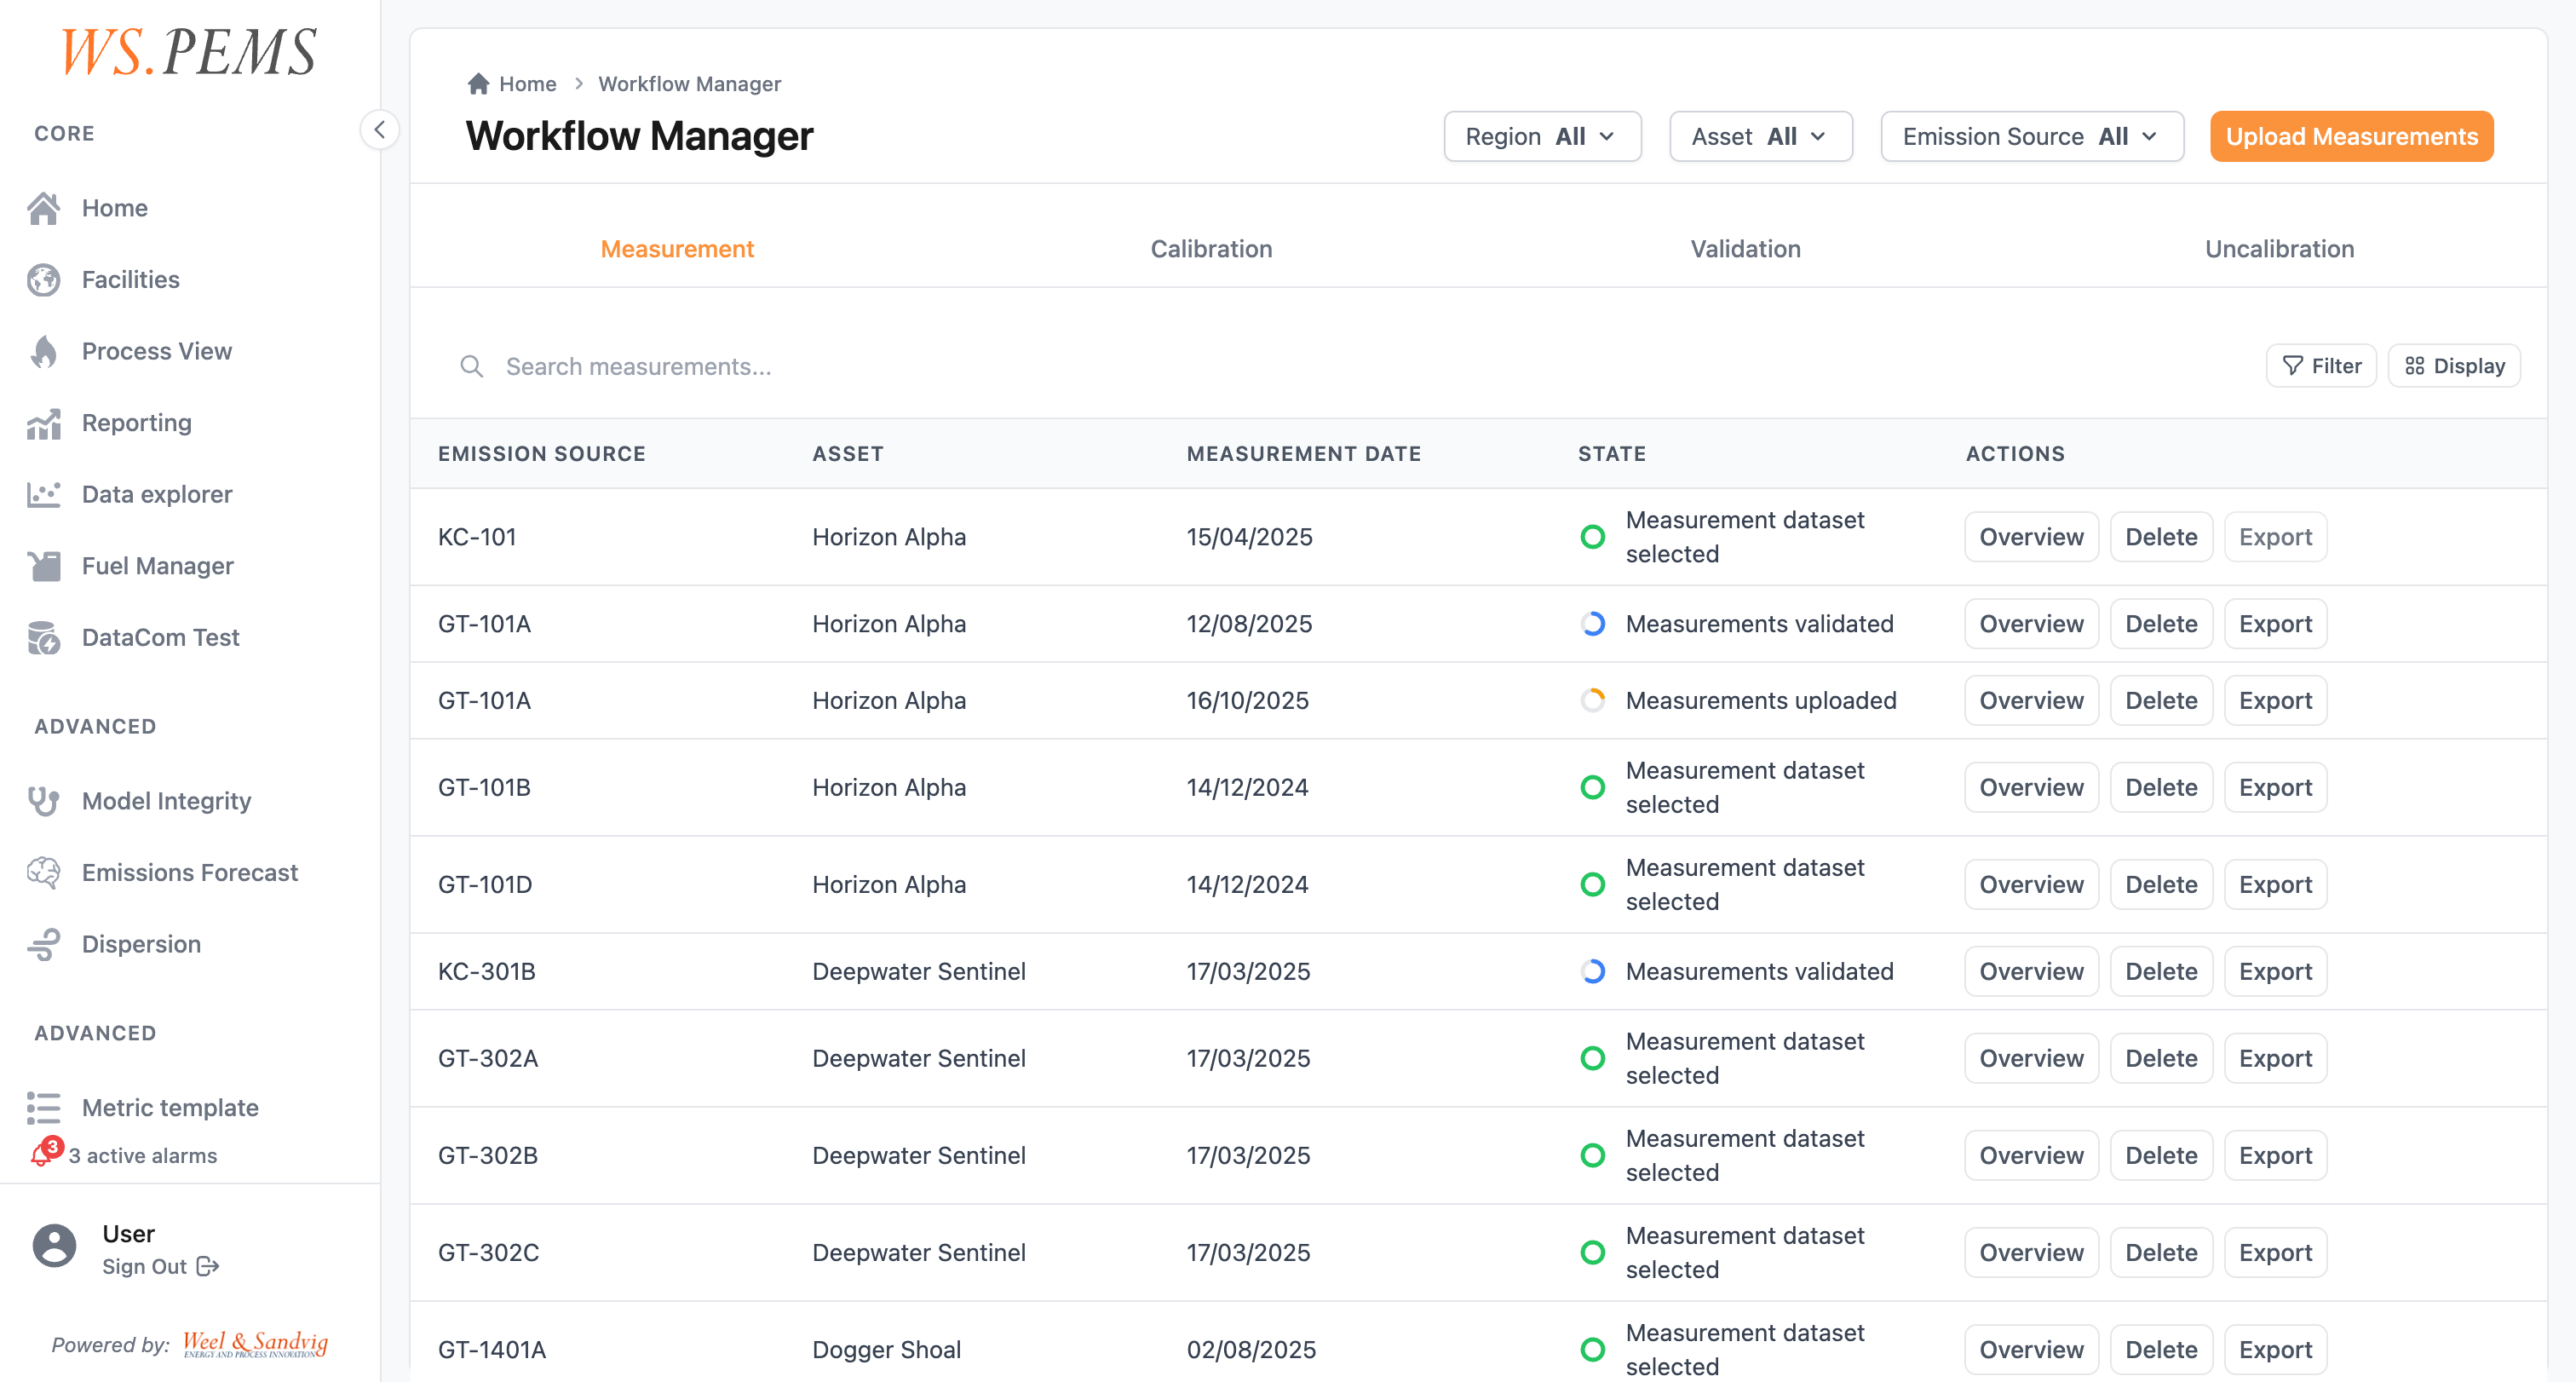Open the Display options
The width and height of the screenshot is (2576, 1382).
pos(2454,366)
